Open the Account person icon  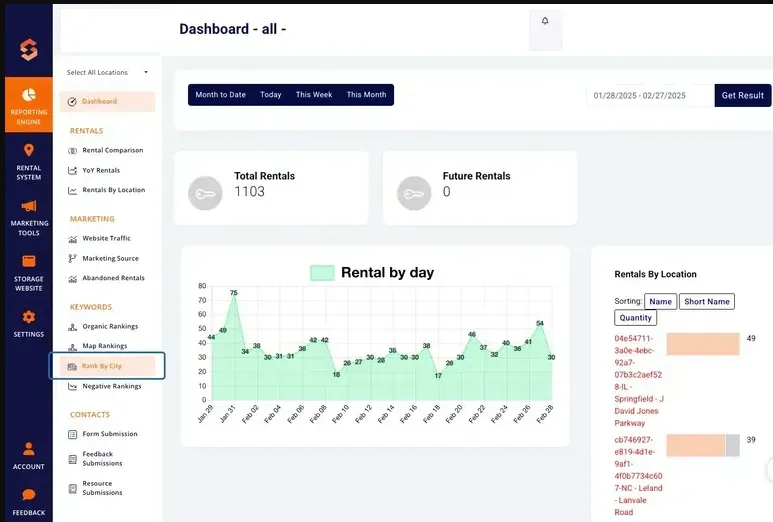coord(29,449)
